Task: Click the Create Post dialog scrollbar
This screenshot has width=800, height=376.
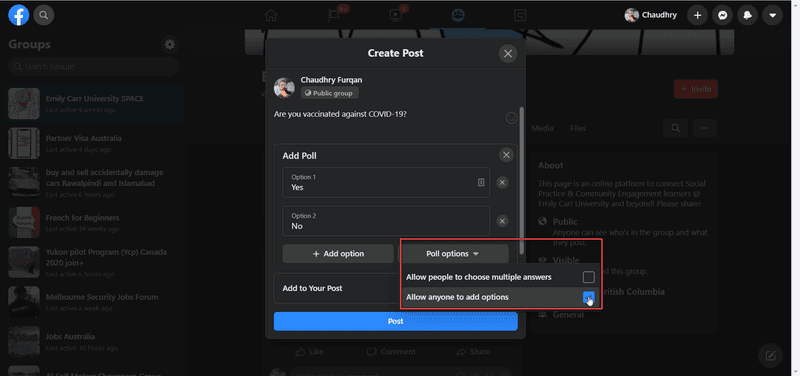Action: (521, 181)
